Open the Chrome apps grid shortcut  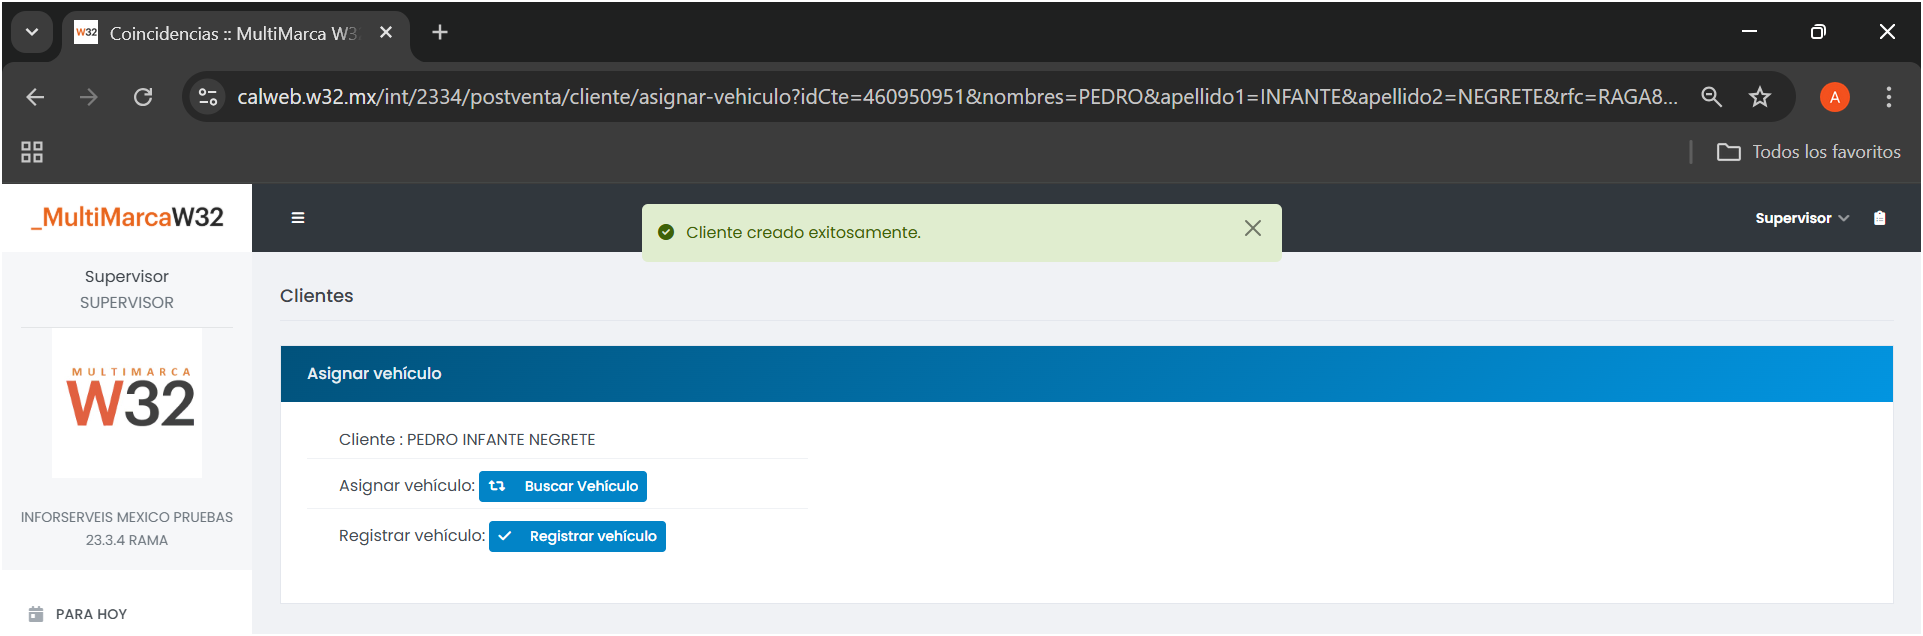coord(32,152)
